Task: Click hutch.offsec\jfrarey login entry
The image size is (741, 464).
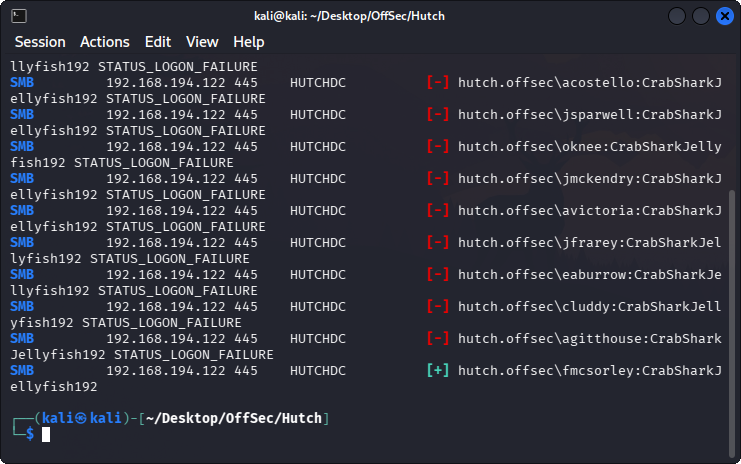Action: pos(590,243)
